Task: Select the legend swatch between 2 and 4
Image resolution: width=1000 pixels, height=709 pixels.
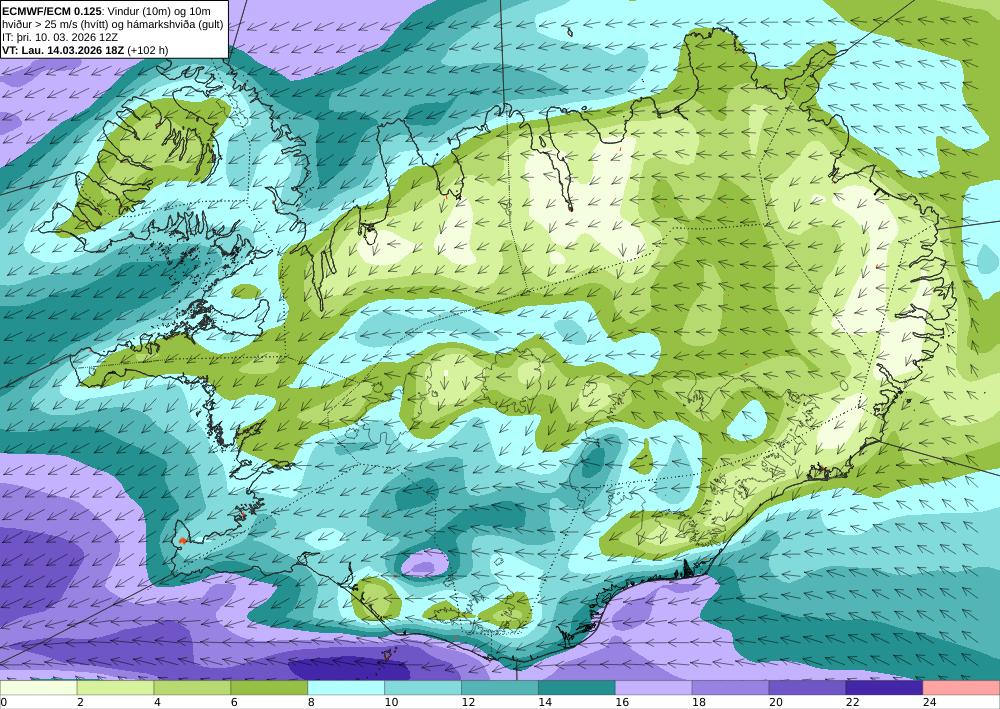Action: pyautogui.click(x=115, y=688)
